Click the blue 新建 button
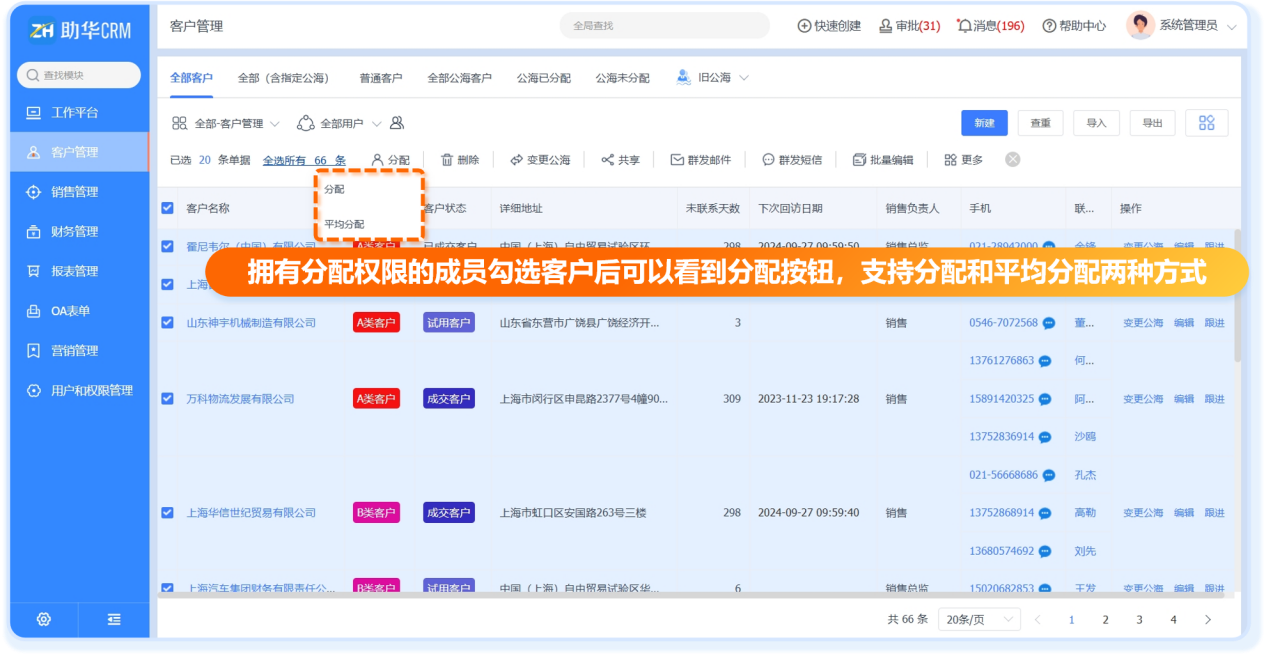The height and width of the screenshot is (656, 1266). pyautogui.click(x=984, y=123)
